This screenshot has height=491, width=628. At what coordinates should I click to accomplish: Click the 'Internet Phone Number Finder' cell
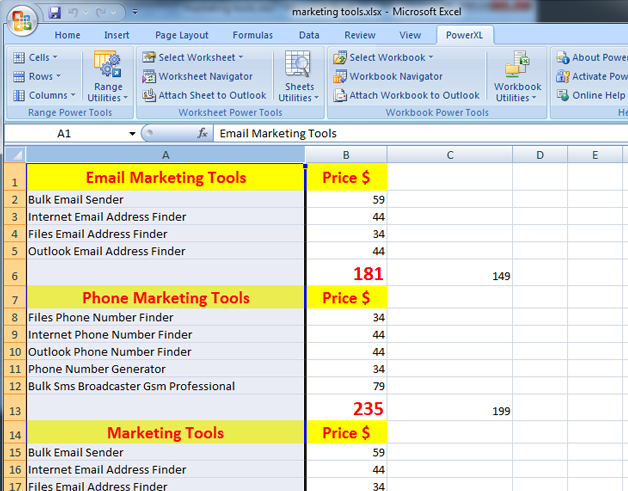pyautogui.click(x=165, y=334)
